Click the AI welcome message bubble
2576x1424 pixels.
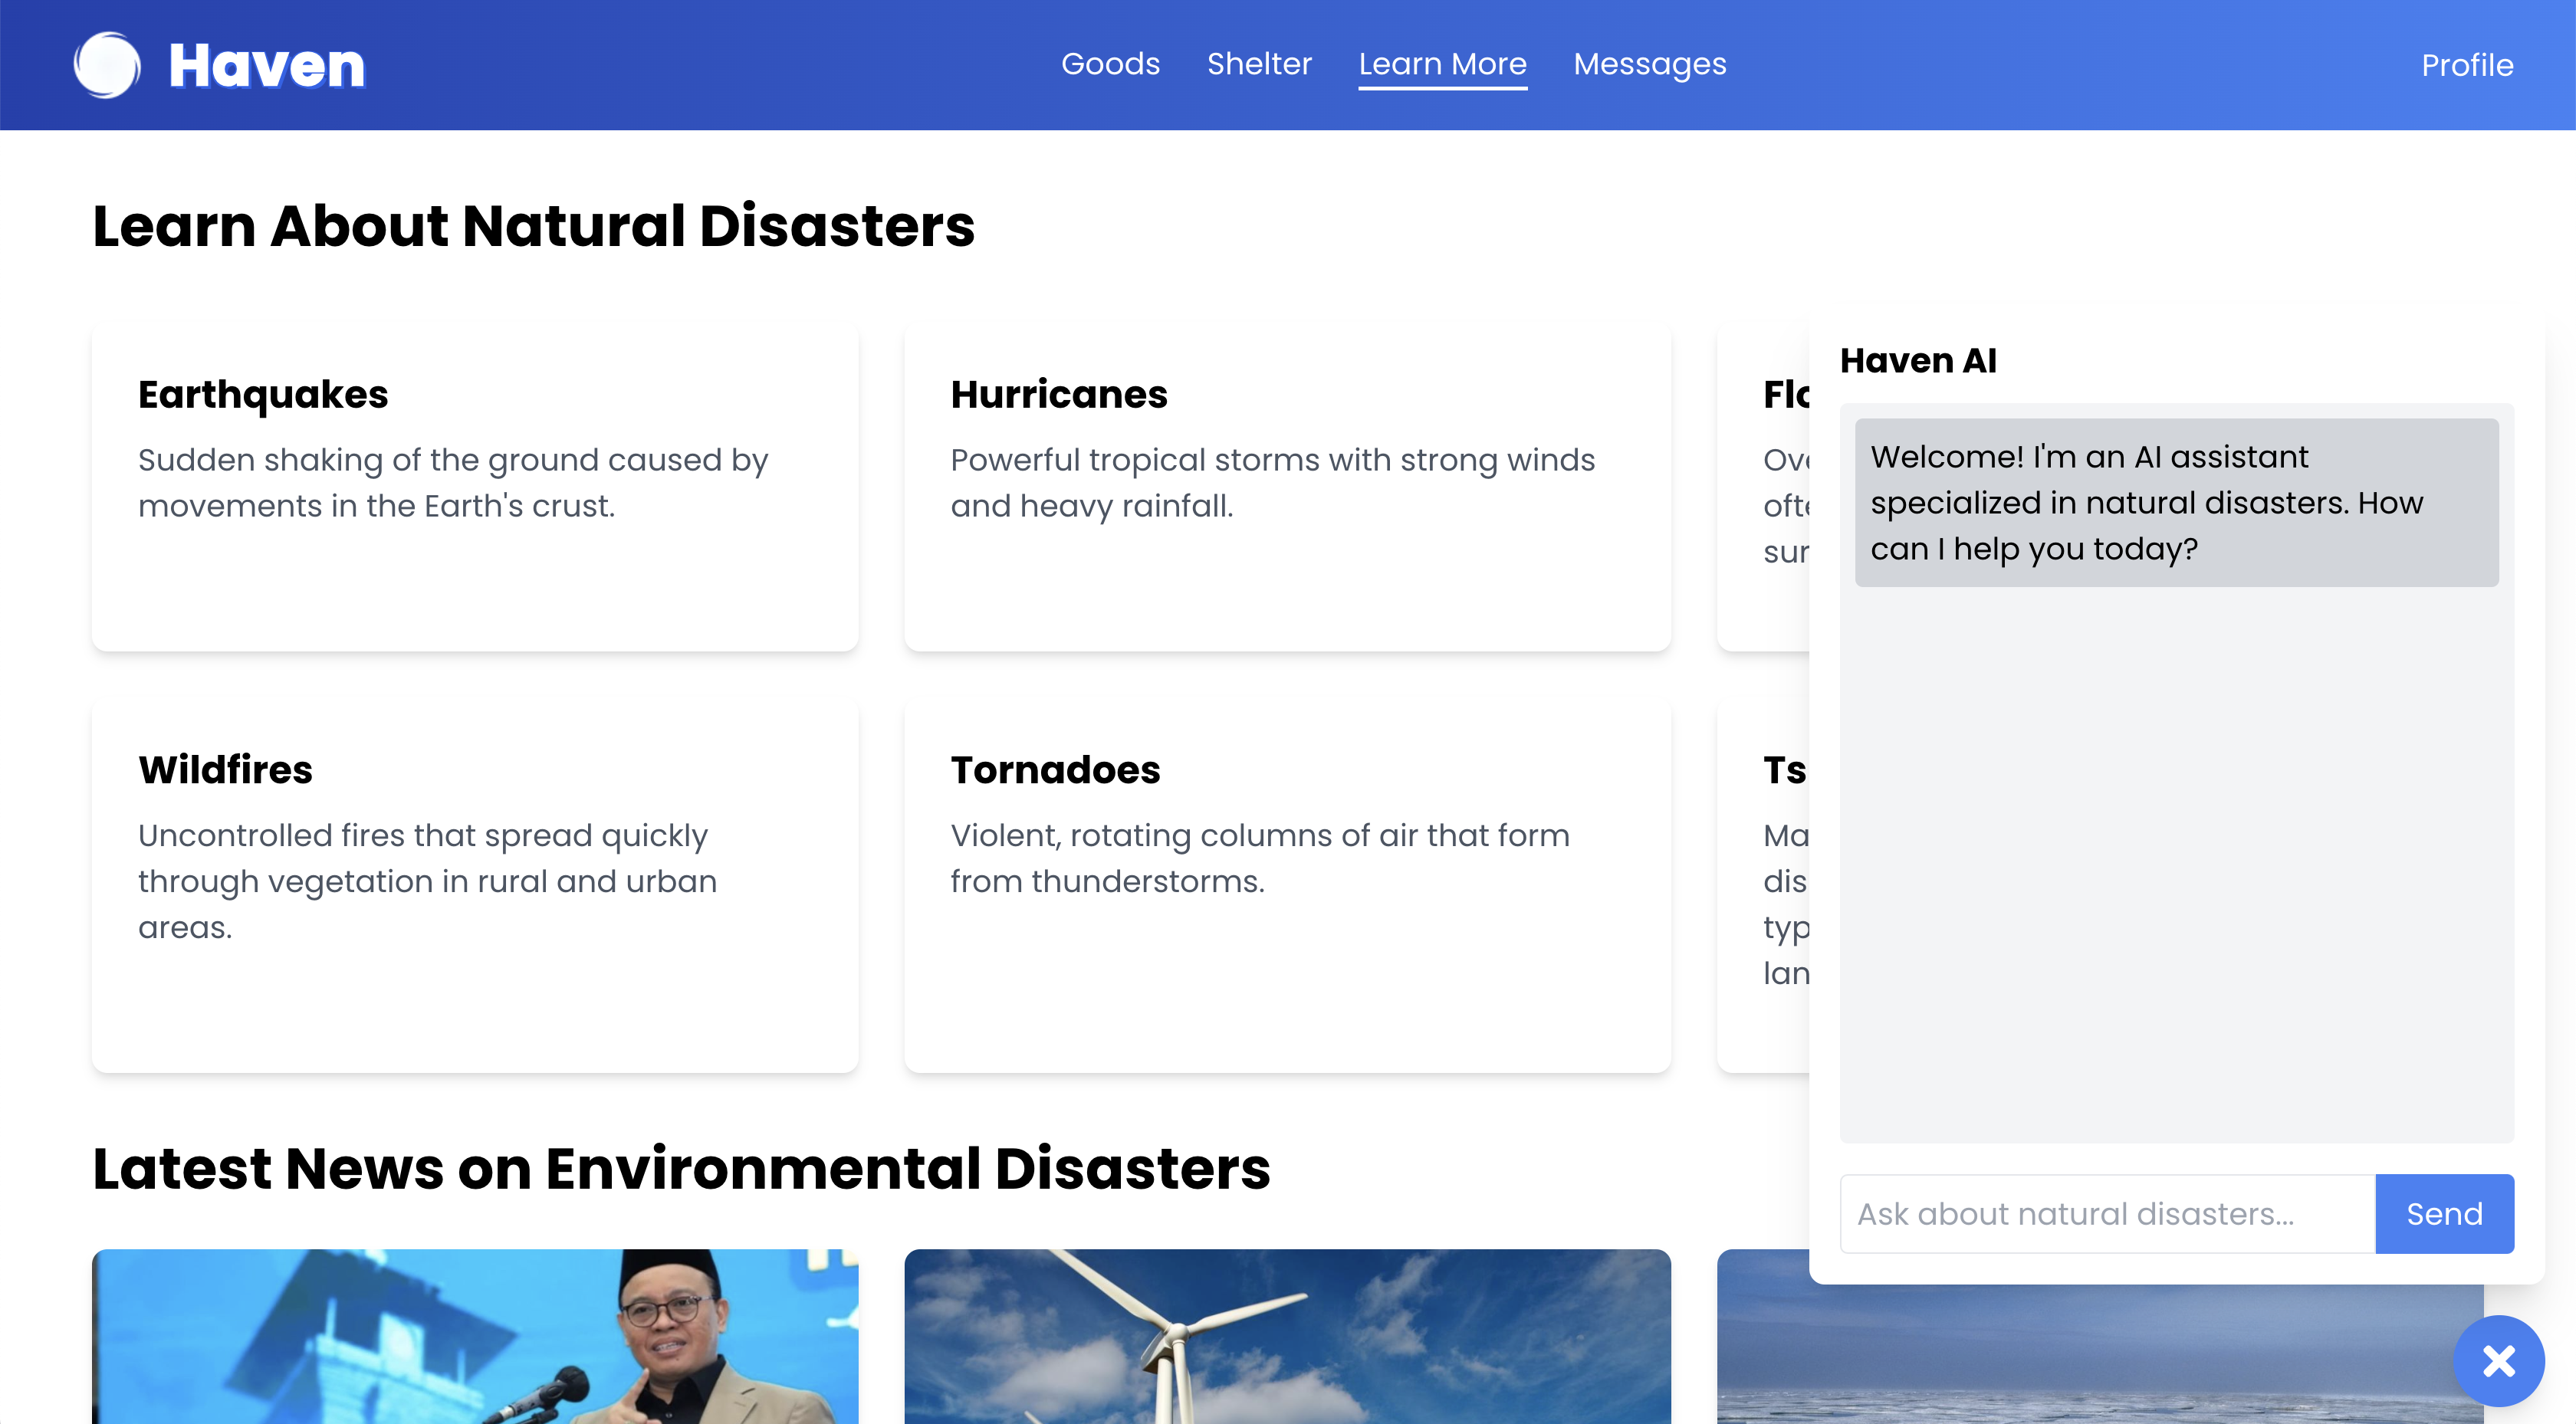point(2176,502)
